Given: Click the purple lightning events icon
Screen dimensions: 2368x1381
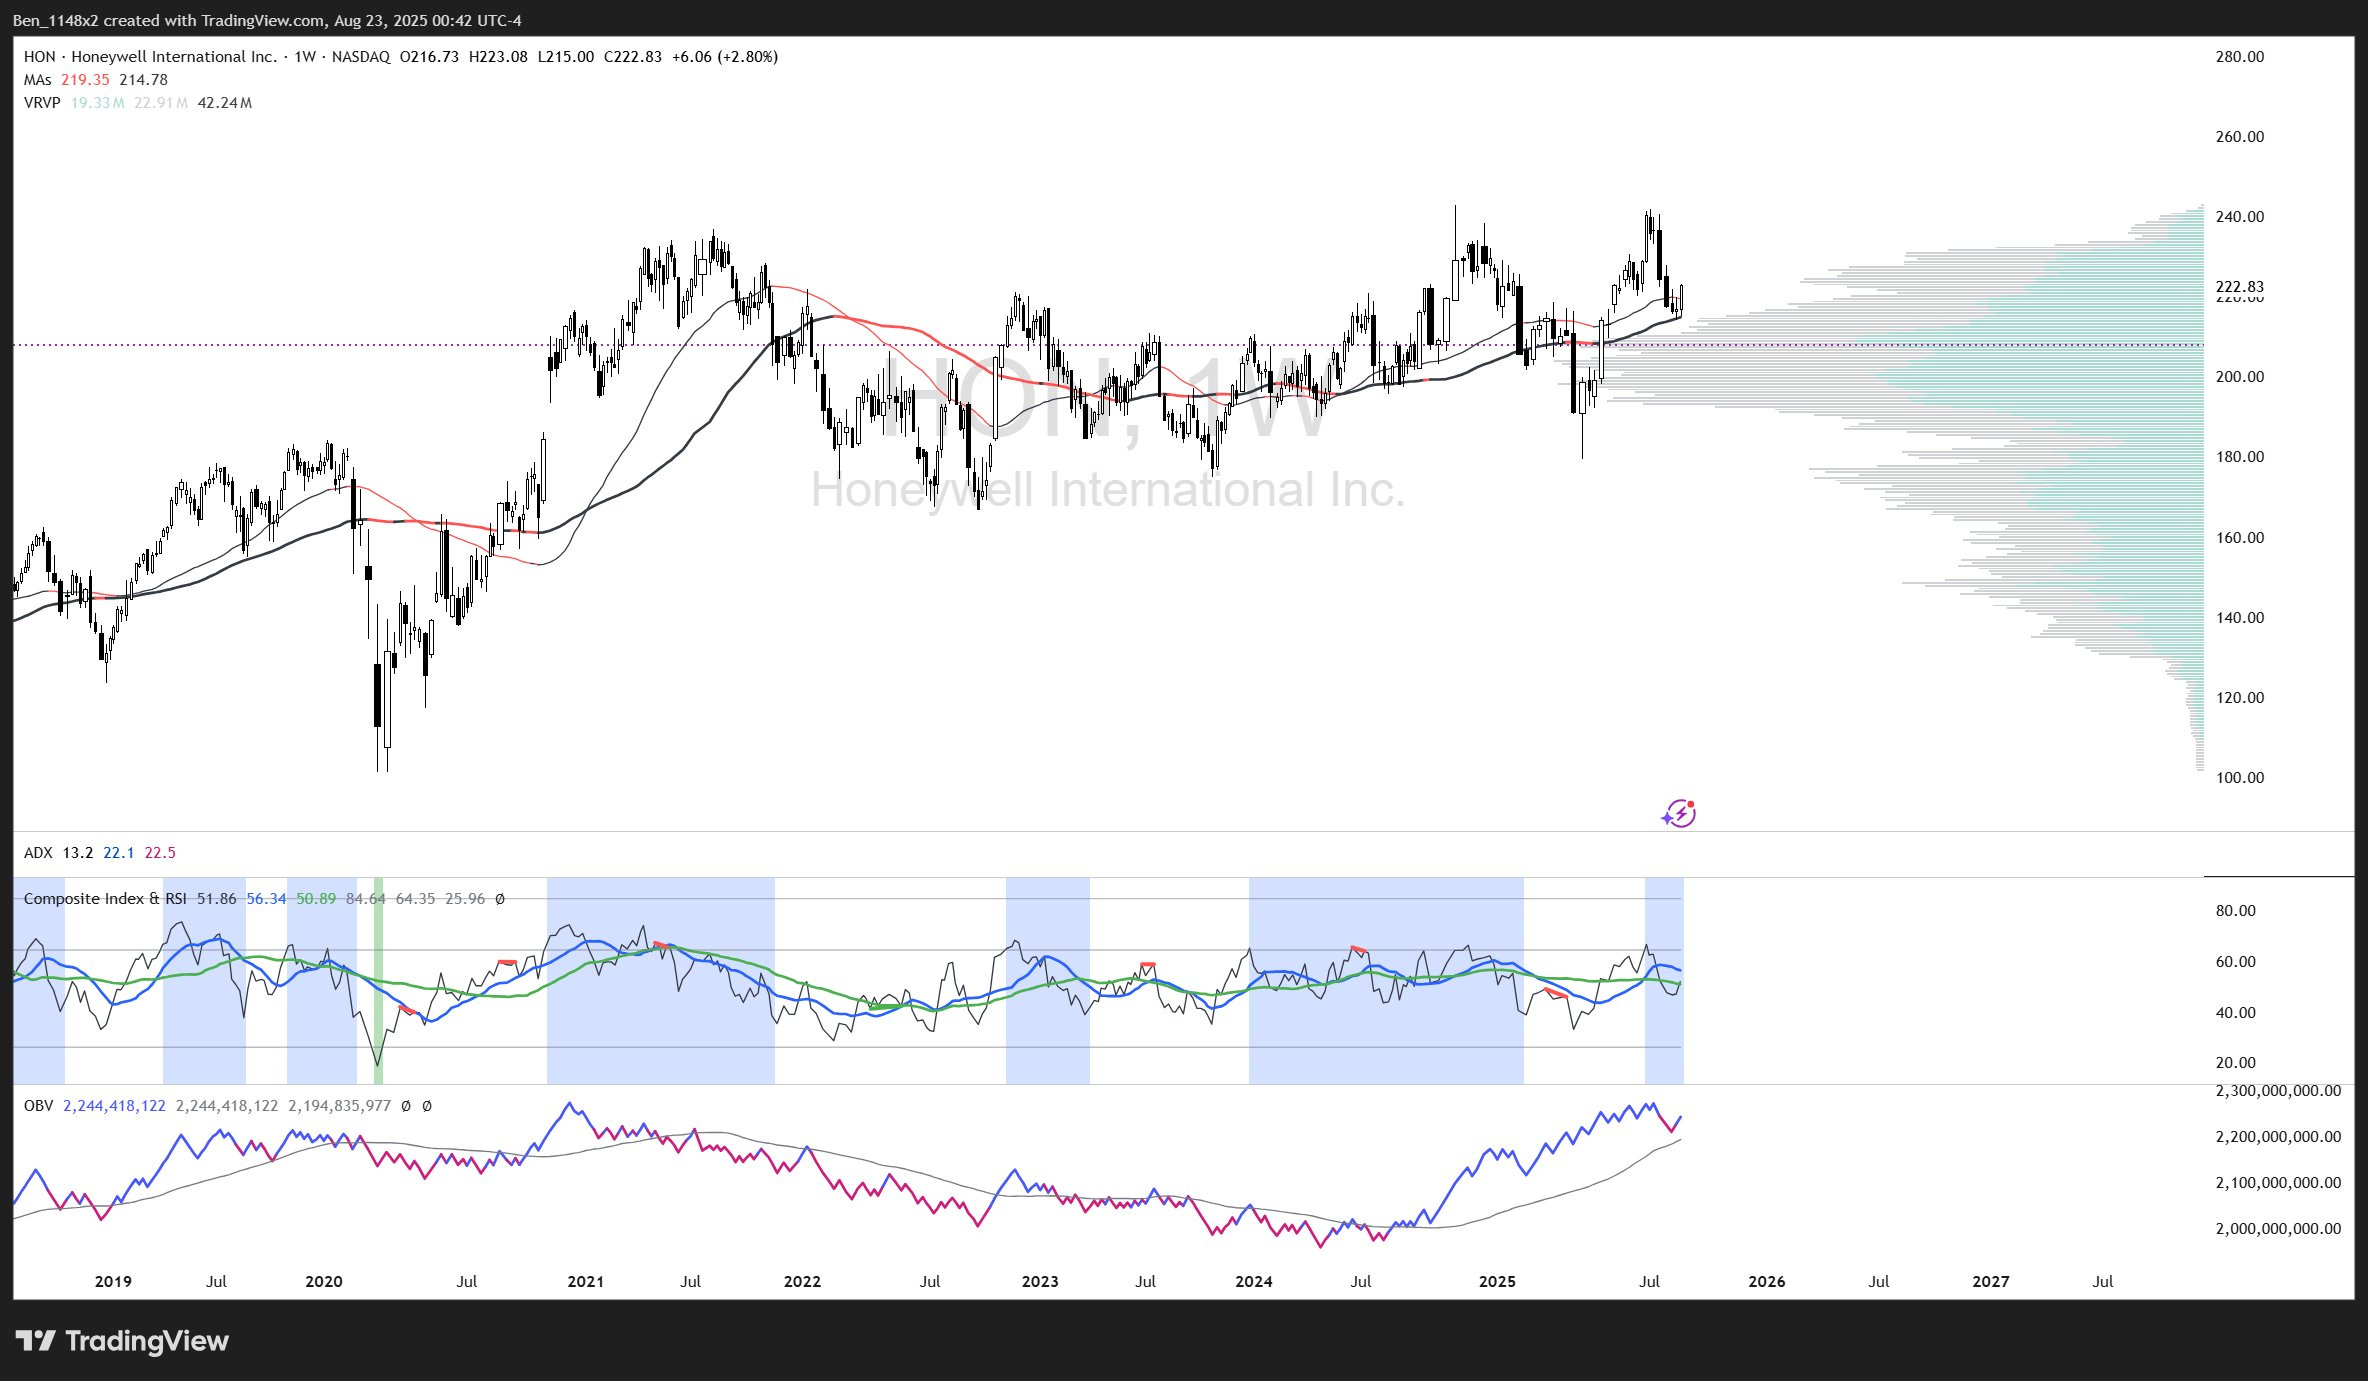Looking at the screenshot, I should 1679,813.
